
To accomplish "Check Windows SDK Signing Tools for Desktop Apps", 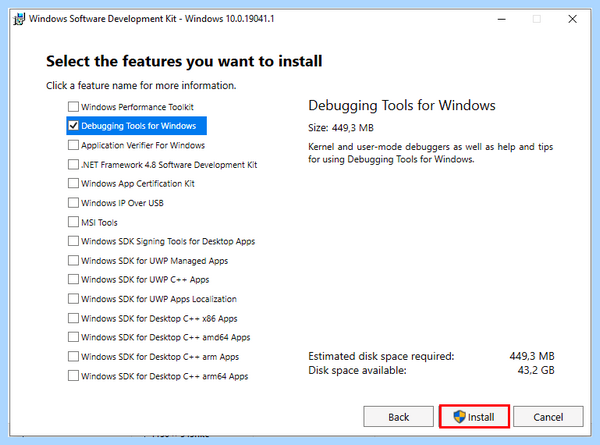I will pos(73,241).
